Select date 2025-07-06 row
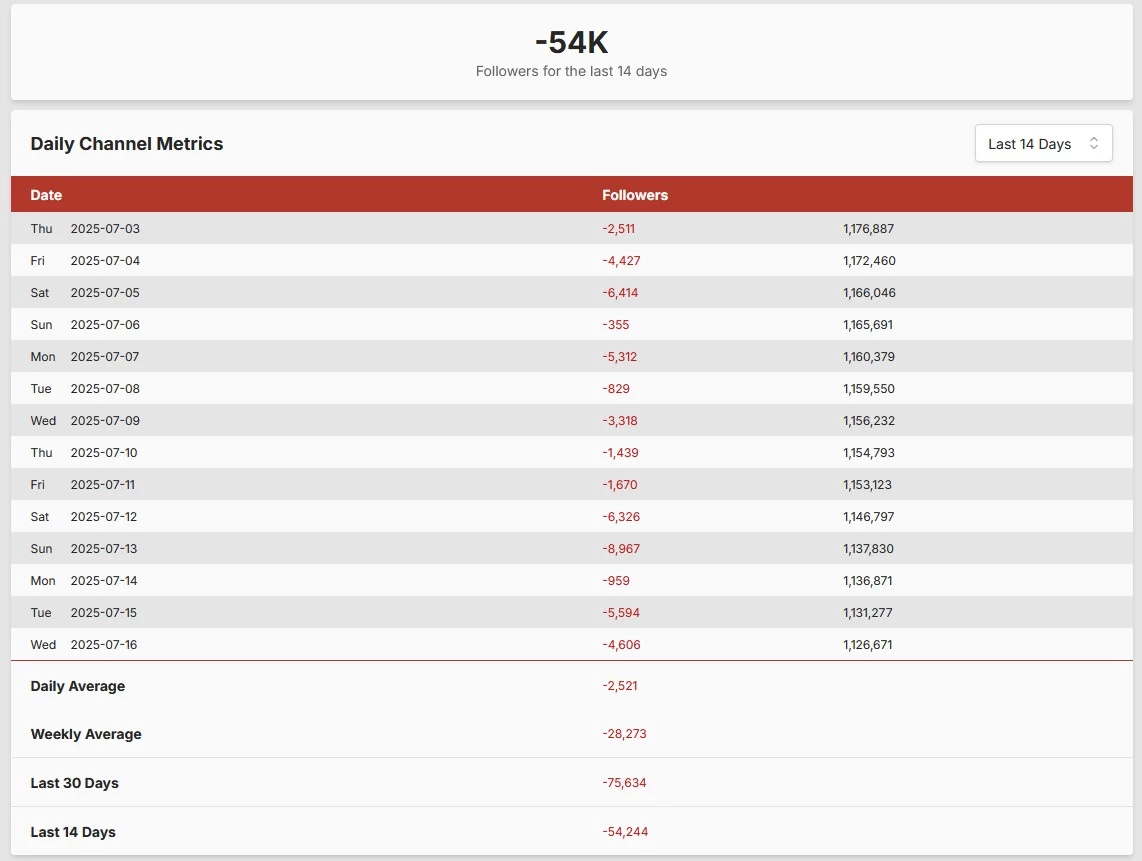The width and height of the screenshot is (1142, 861). (x=572, y=325)
